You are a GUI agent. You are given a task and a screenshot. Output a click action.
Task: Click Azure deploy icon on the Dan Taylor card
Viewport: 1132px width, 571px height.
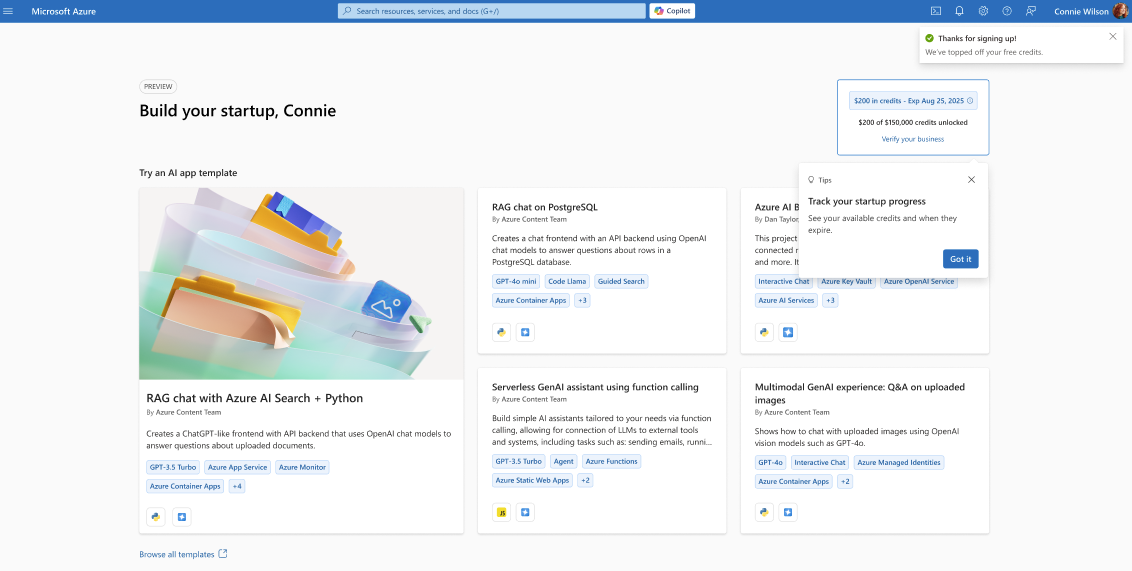click(788, 332)
